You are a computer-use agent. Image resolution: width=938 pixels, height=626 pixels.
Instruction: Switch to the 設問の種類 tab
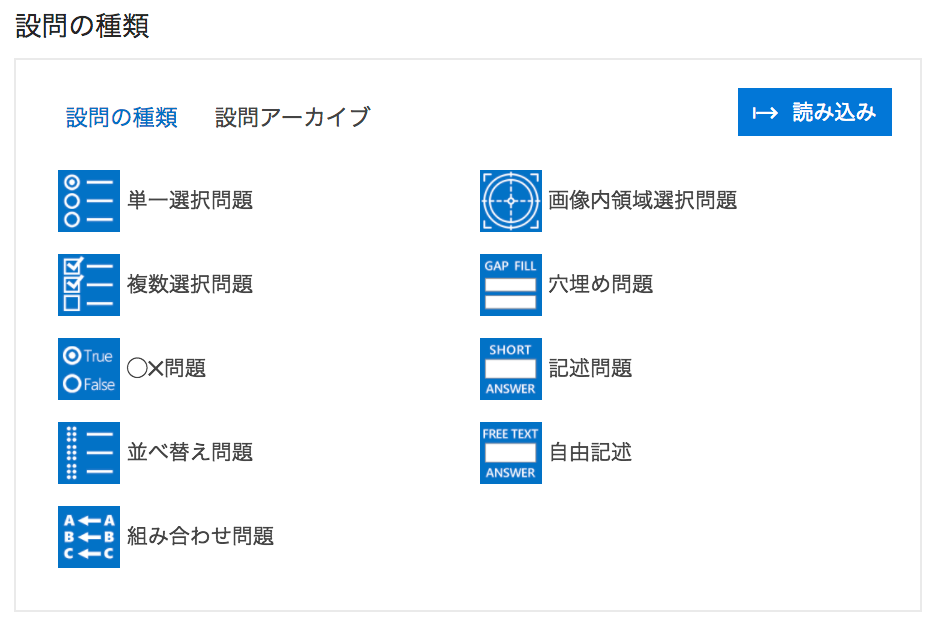[122, 118]
